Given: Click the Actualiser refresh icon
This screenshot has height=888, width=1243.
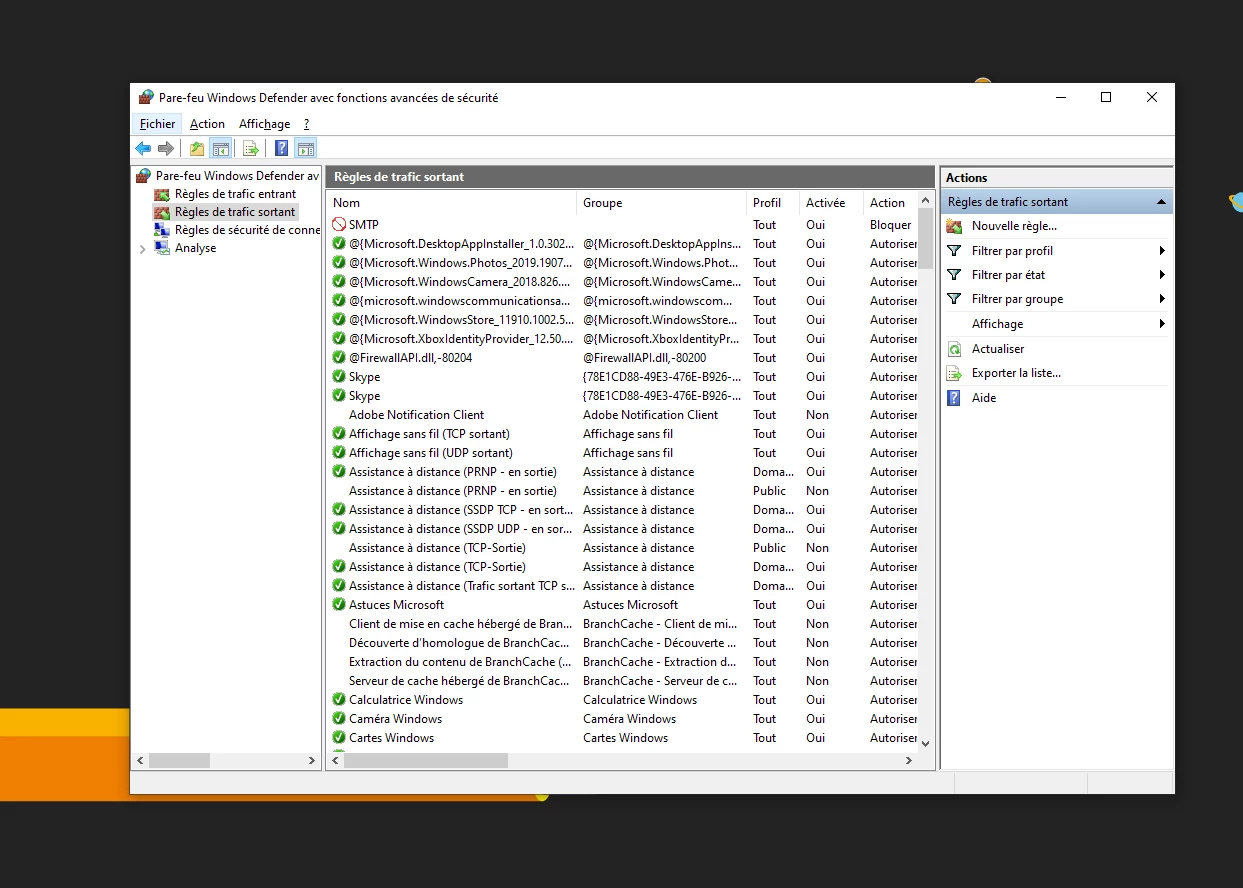Looking at the screenshot, I should pyautogui.click(x=954, y=349).
